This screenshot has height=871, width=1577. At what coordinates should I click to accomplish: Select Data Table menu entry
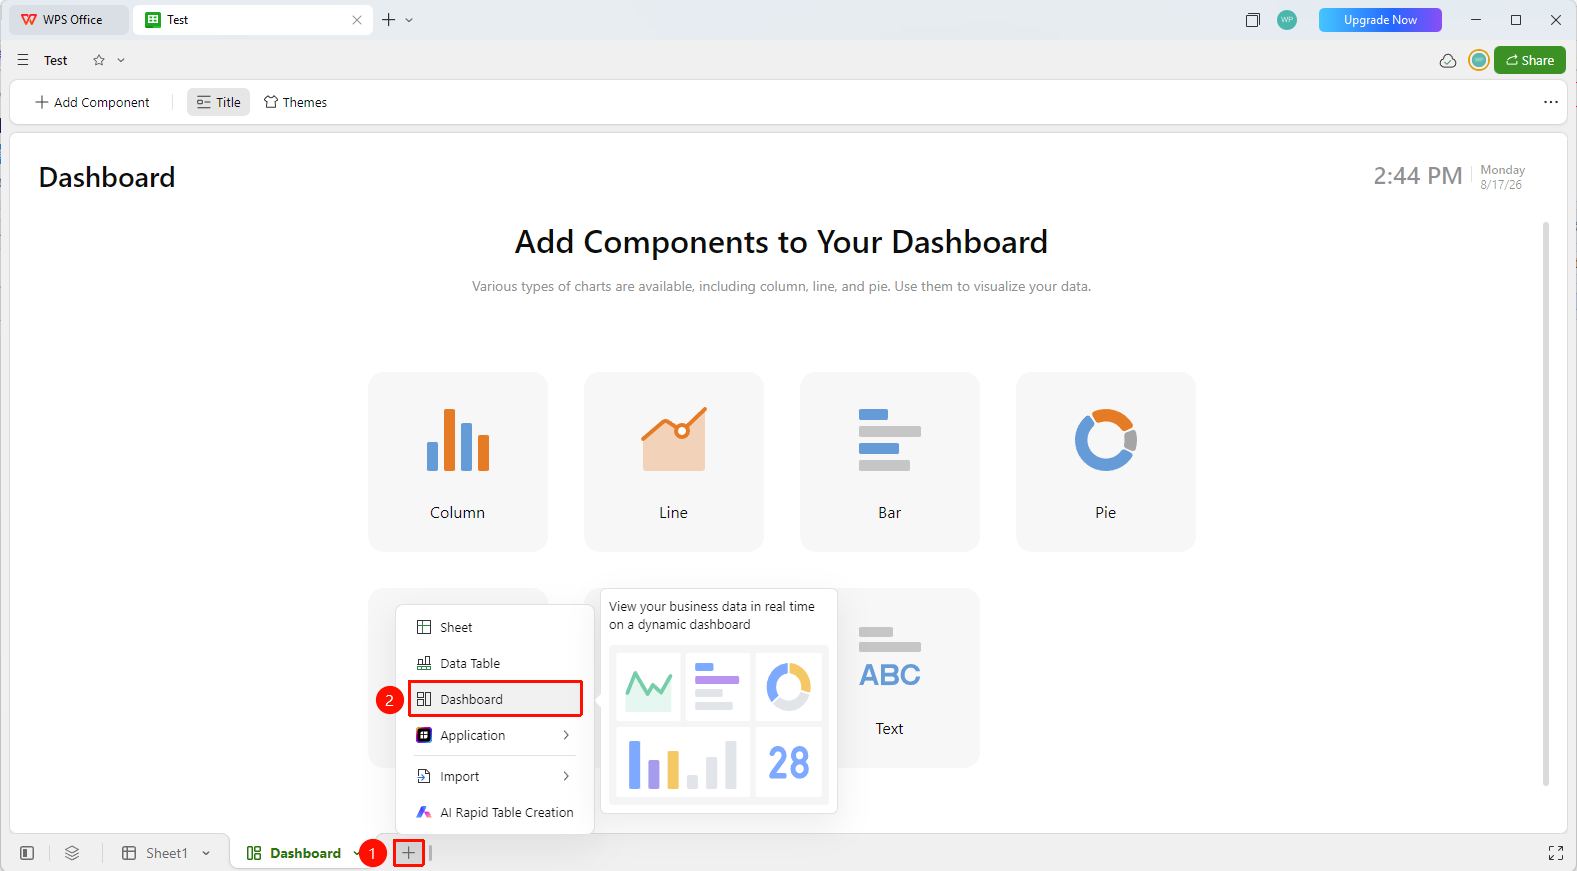pyautogui.click(x=495, y=663)
